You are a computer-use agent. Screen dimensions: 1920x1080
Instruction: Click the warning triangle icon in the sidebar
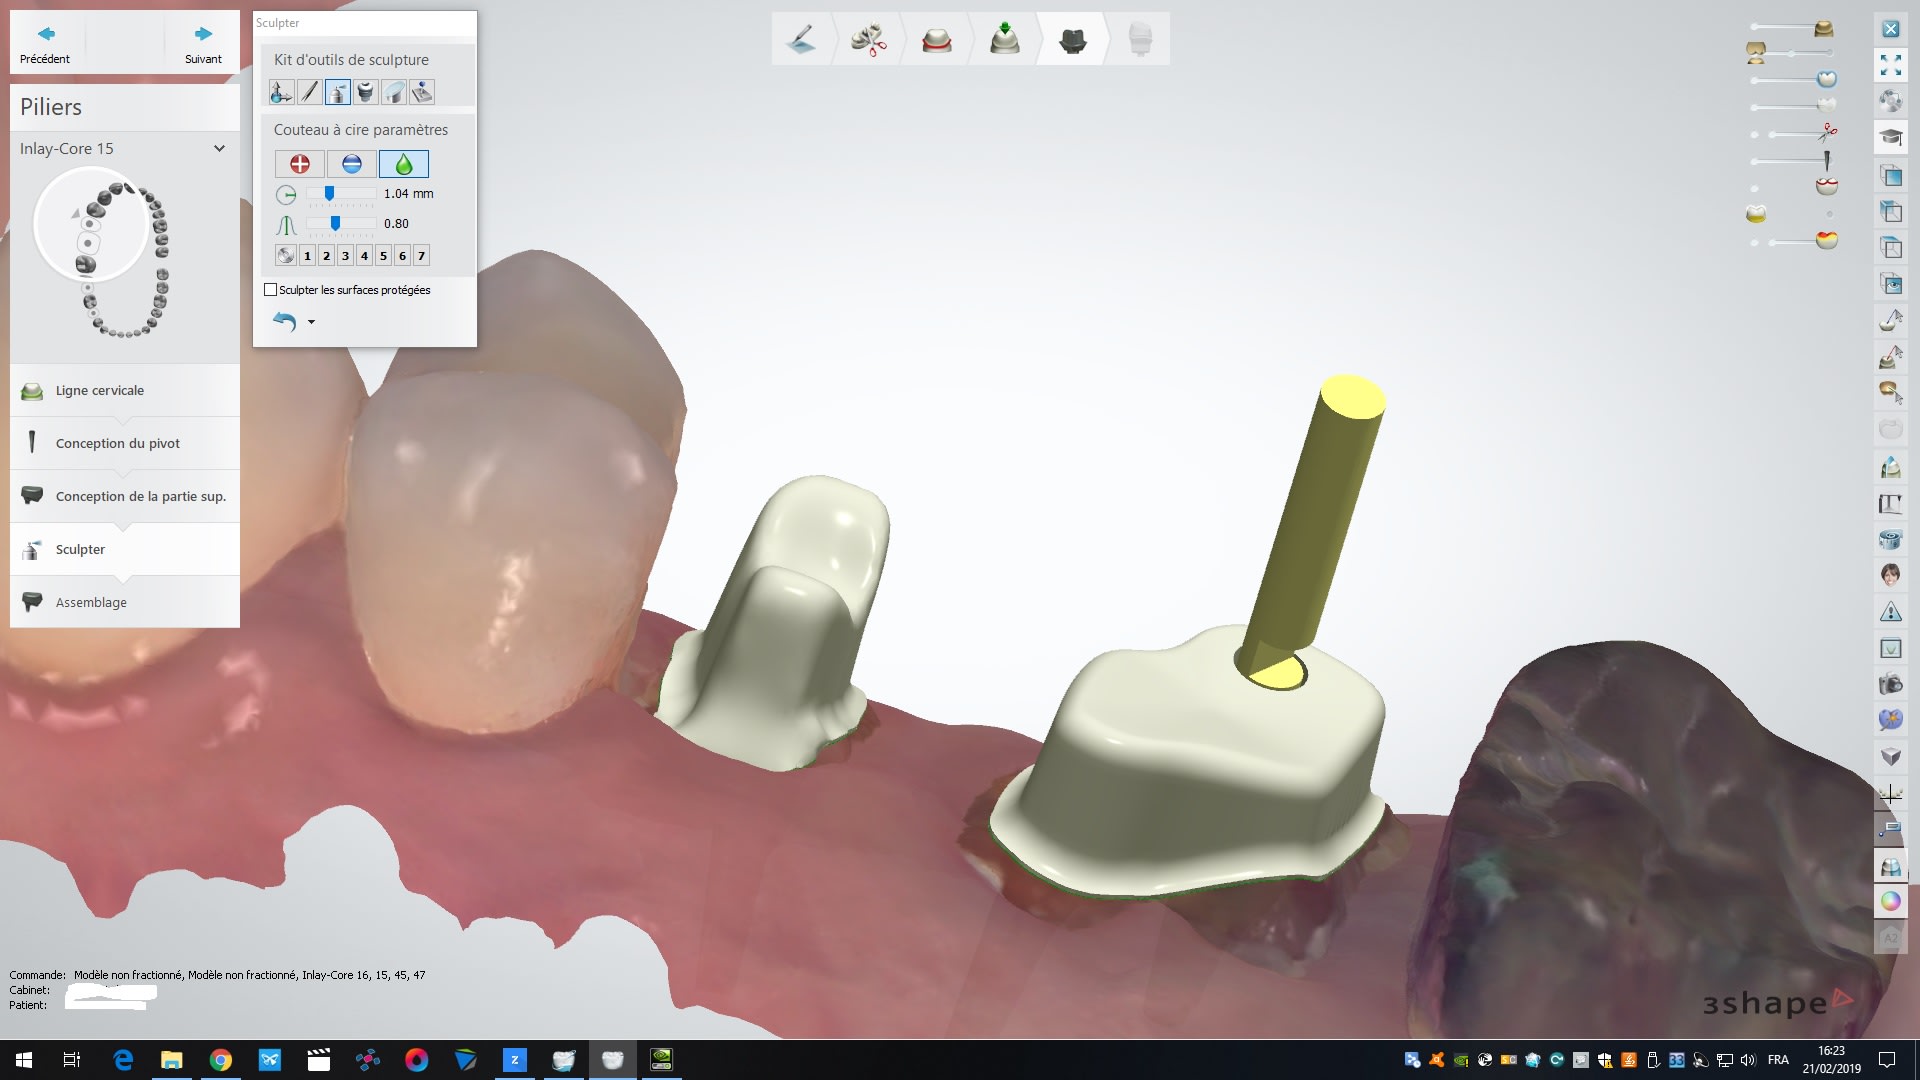pyautogui.click(x=1890, y=611)
